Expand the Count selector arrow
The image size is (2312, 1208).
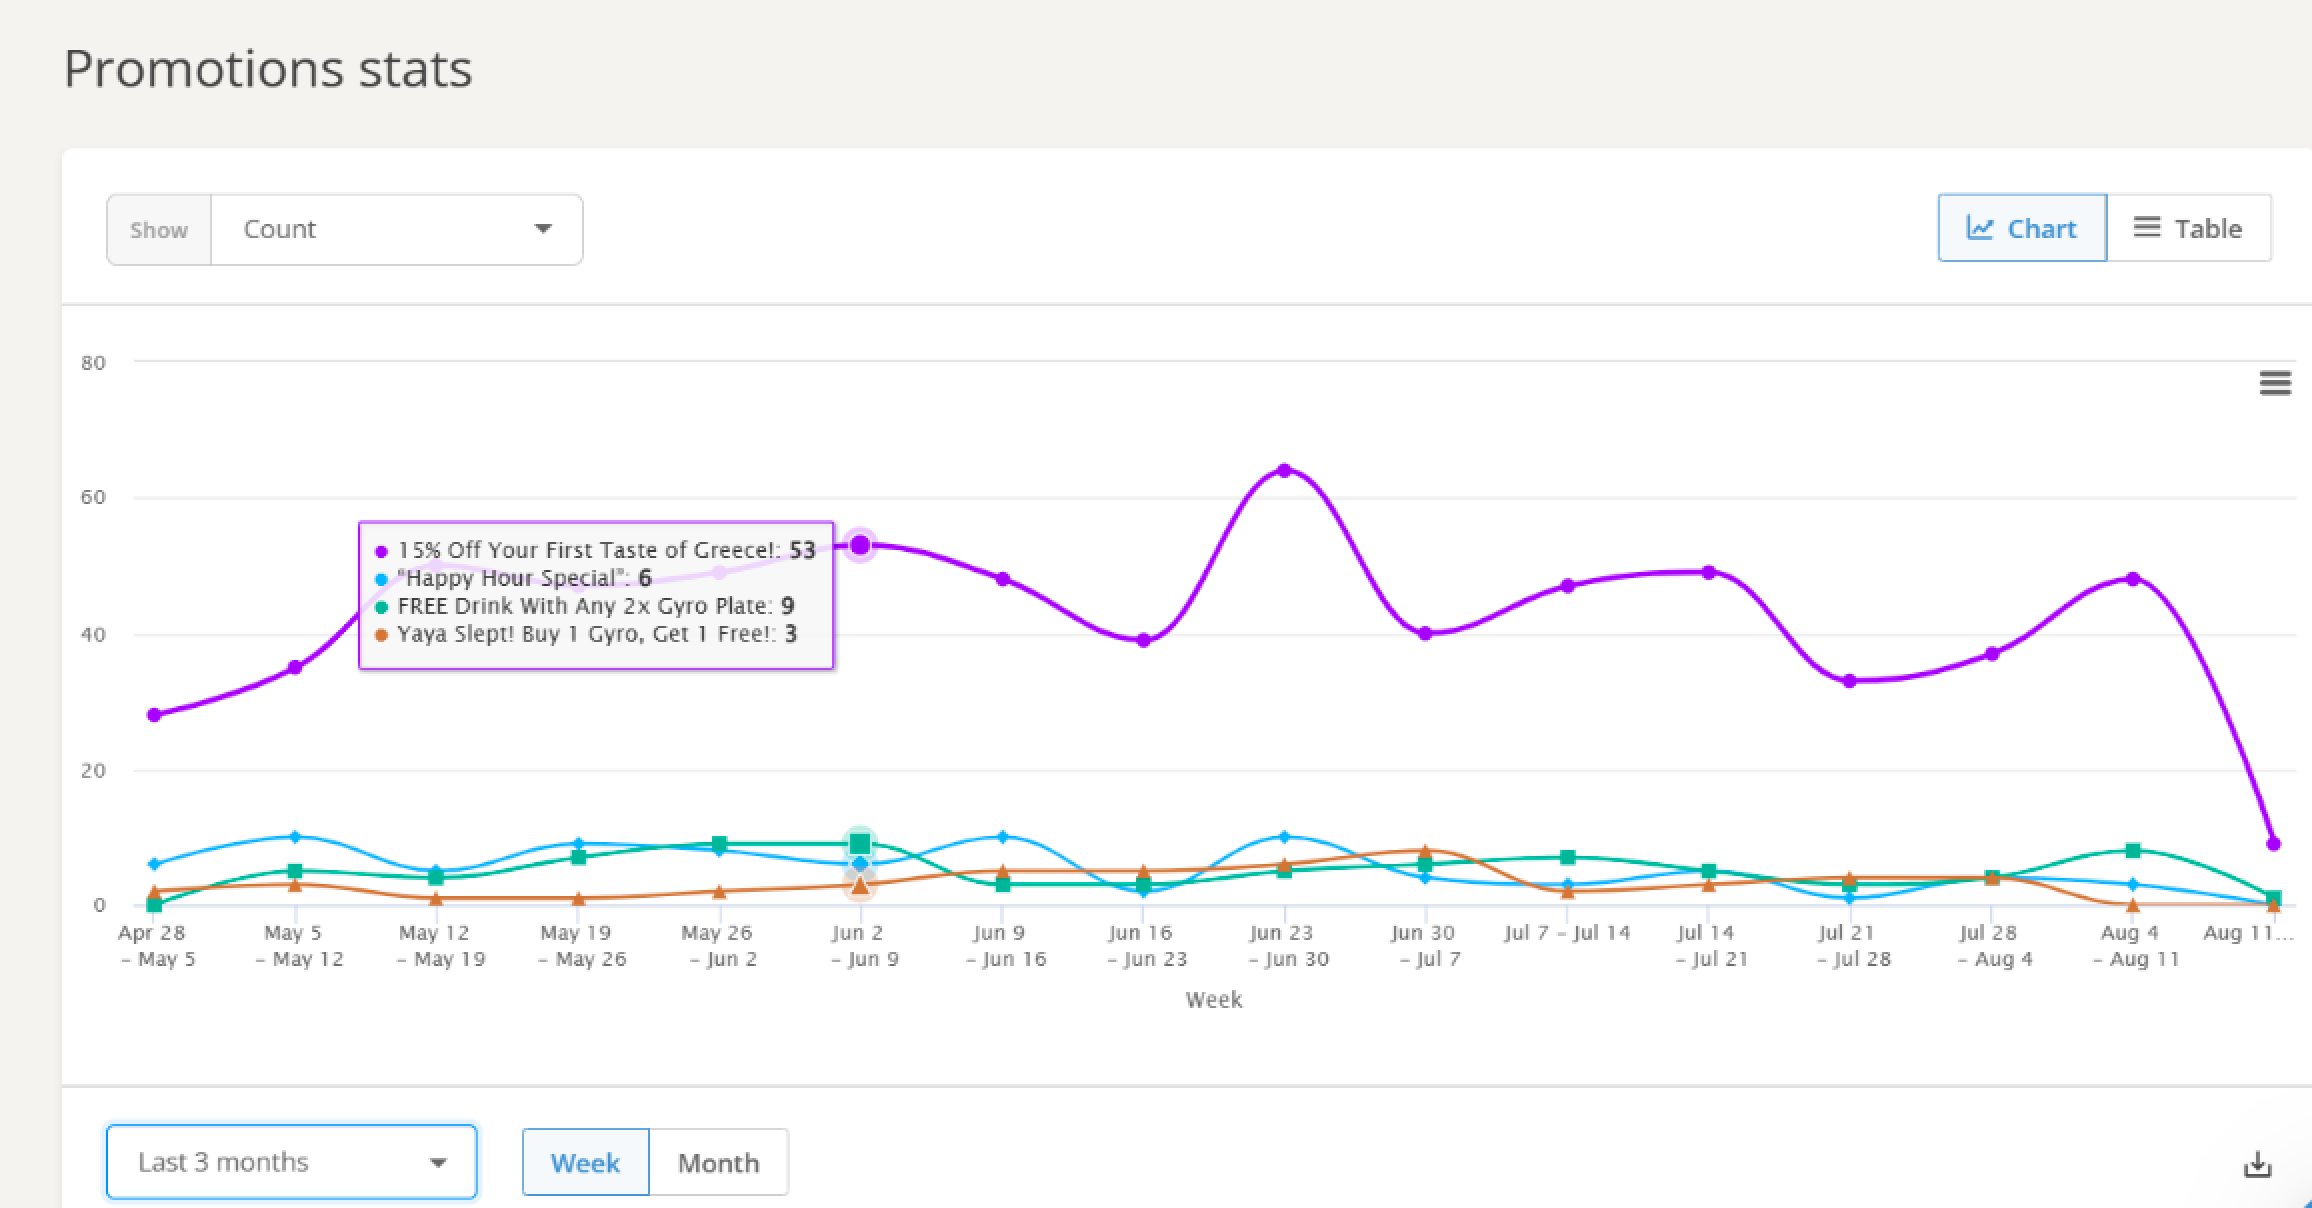542,229
